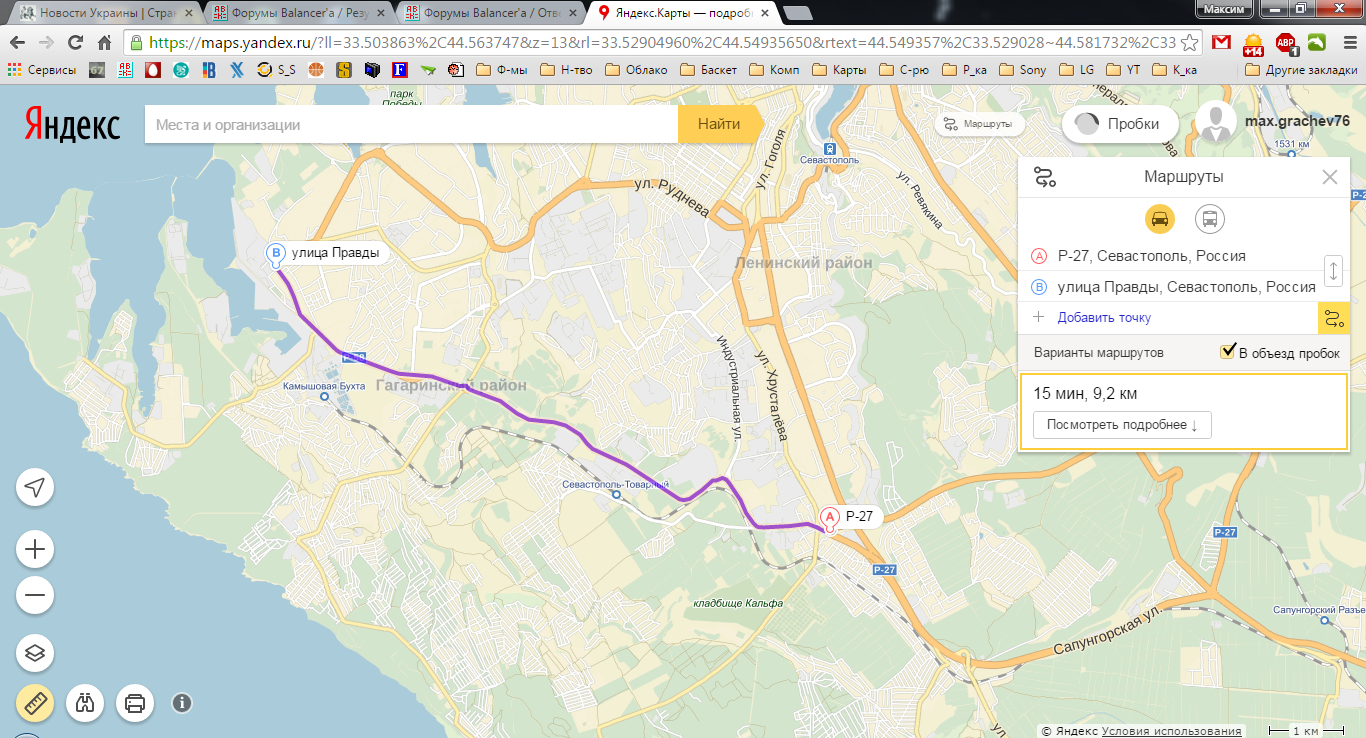Viewport: 1366px width, 738px height.
Task: Open the Карты bookmarks folder
Action: [840, 70]
